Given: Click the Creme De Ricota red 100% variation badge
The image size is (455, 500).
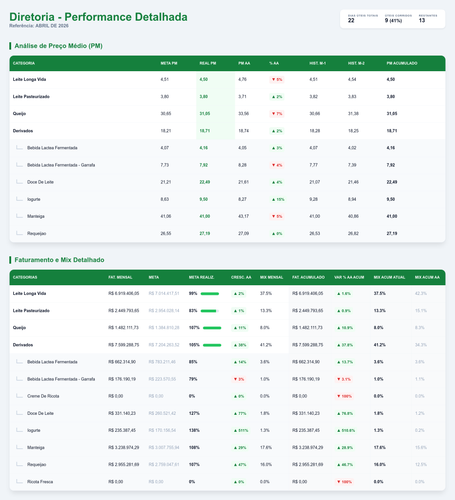Looking at the screenshot, I should pos(344,396).
